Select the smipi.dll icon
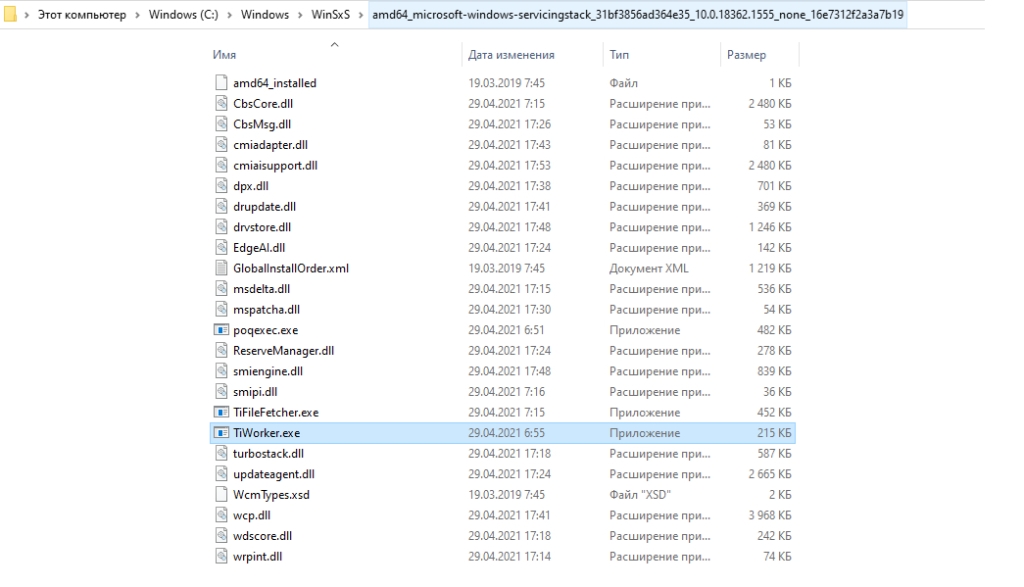This screenshot has width=1024, height=587. [222, 391]
